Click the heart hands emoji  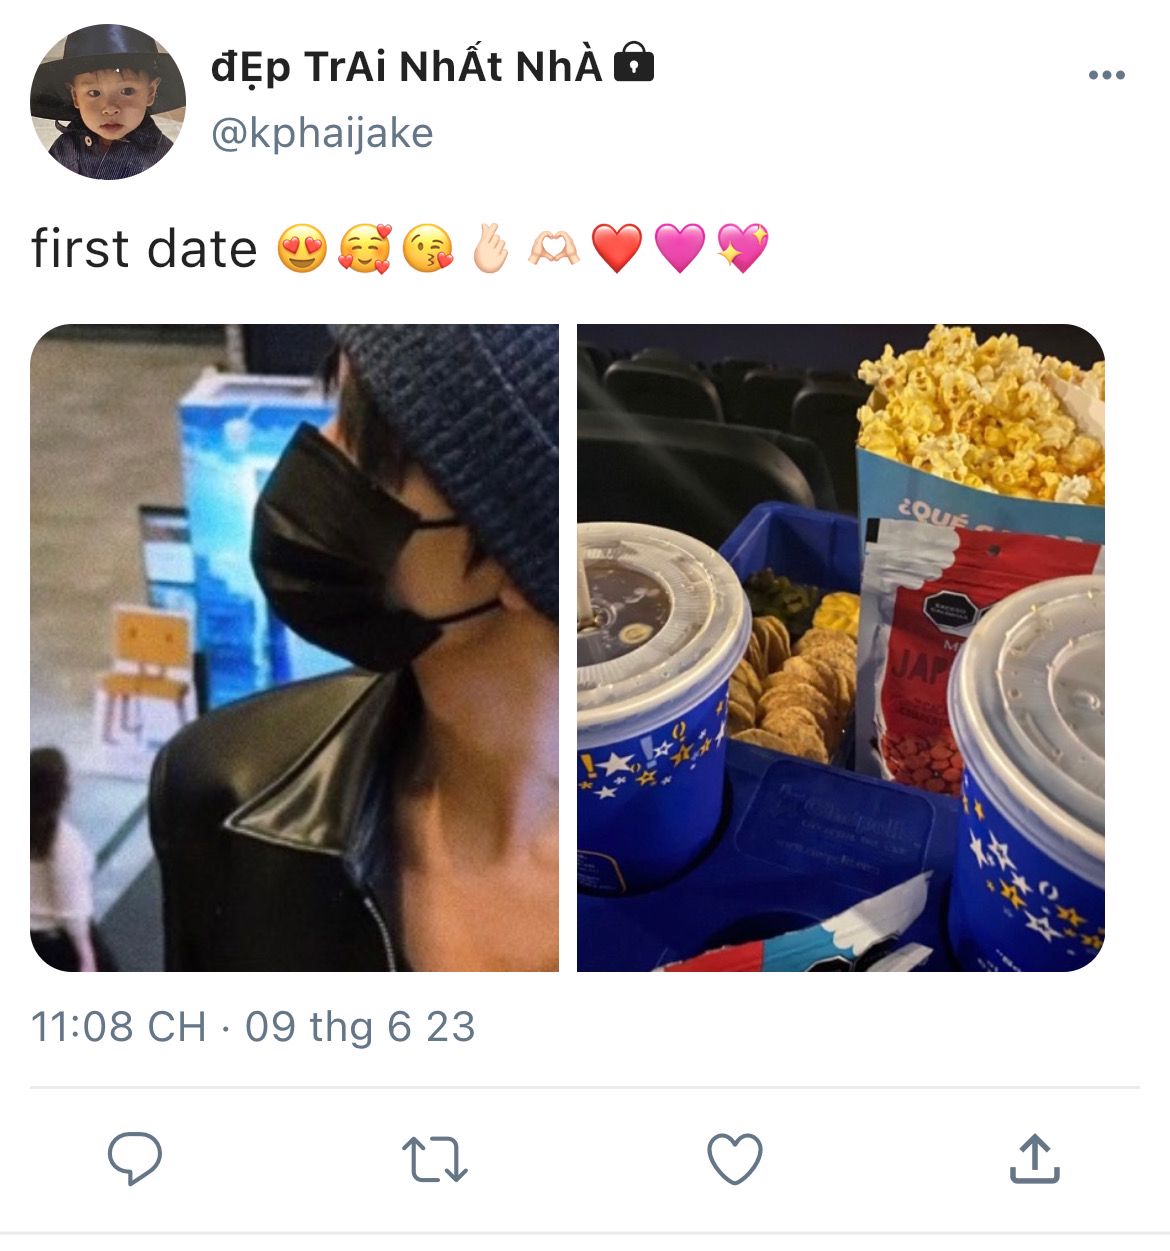point(554,249)
